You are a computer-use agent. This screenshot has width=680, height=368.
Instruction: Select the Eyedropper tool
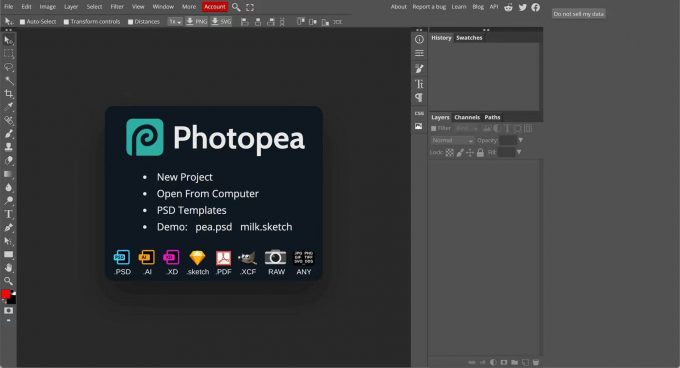click(8, 107)
